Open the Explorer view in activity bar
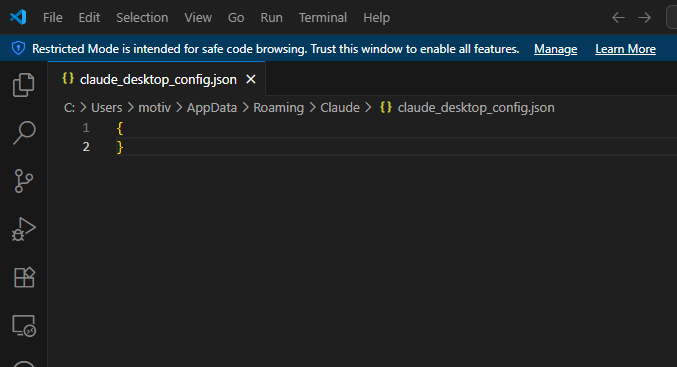677x367 pixels. pyautogui.click(x=24, y=85)
